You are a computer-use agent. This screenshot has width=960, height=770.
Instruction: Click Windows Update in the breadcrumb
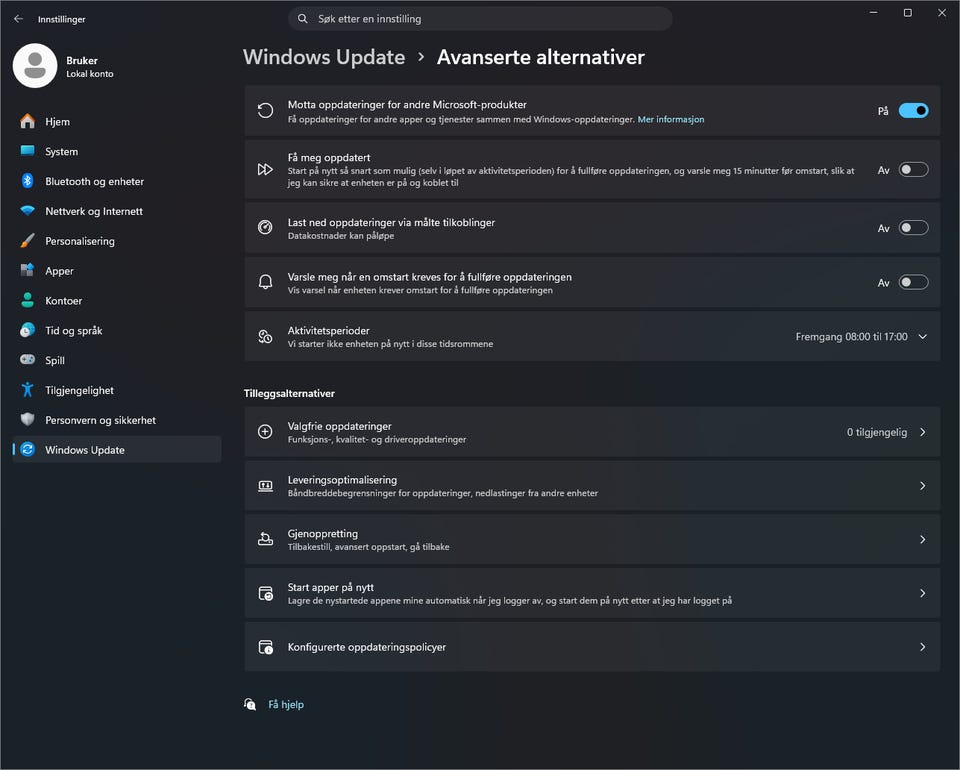[324, 57]
